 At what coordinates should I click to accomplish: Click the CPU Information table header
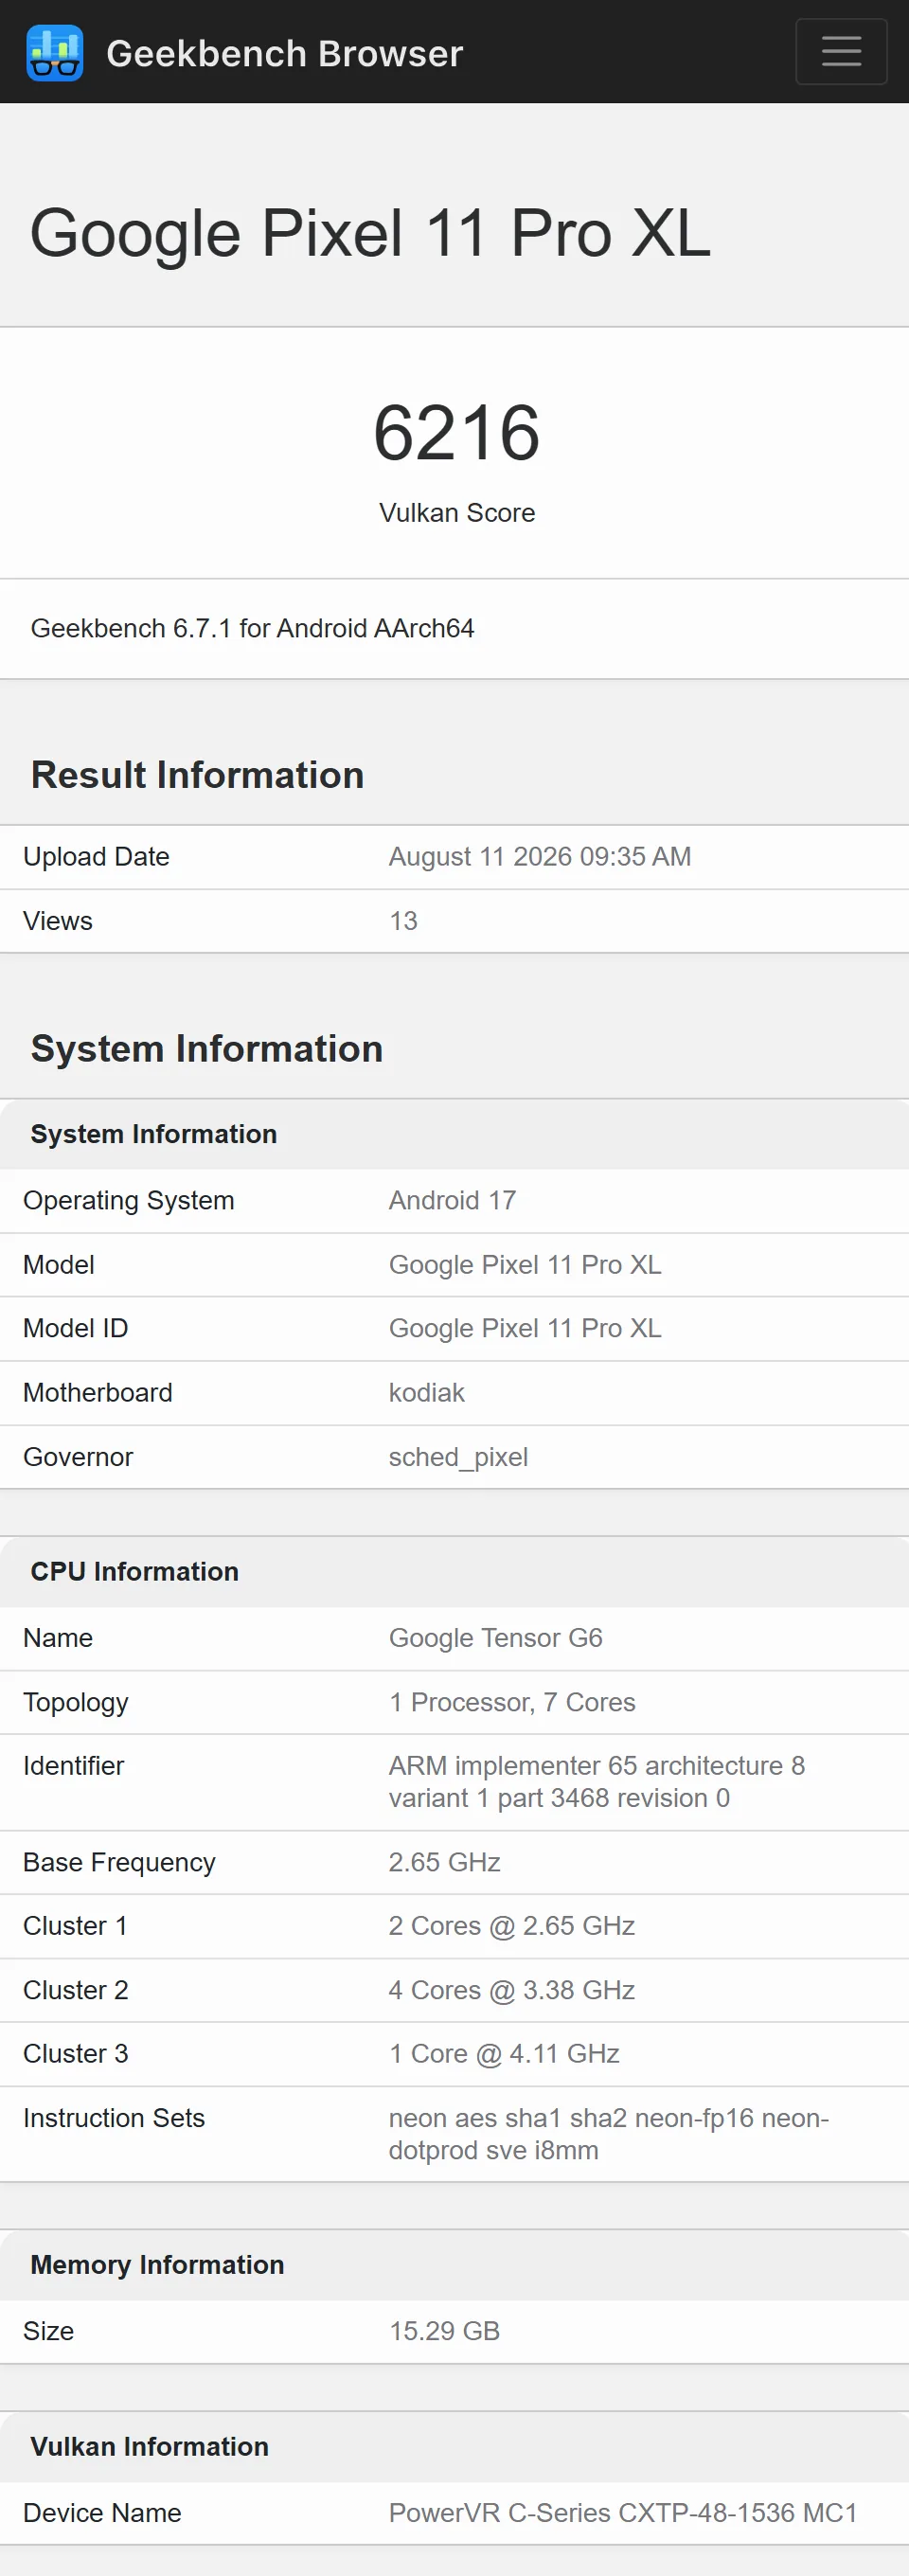454,1571
